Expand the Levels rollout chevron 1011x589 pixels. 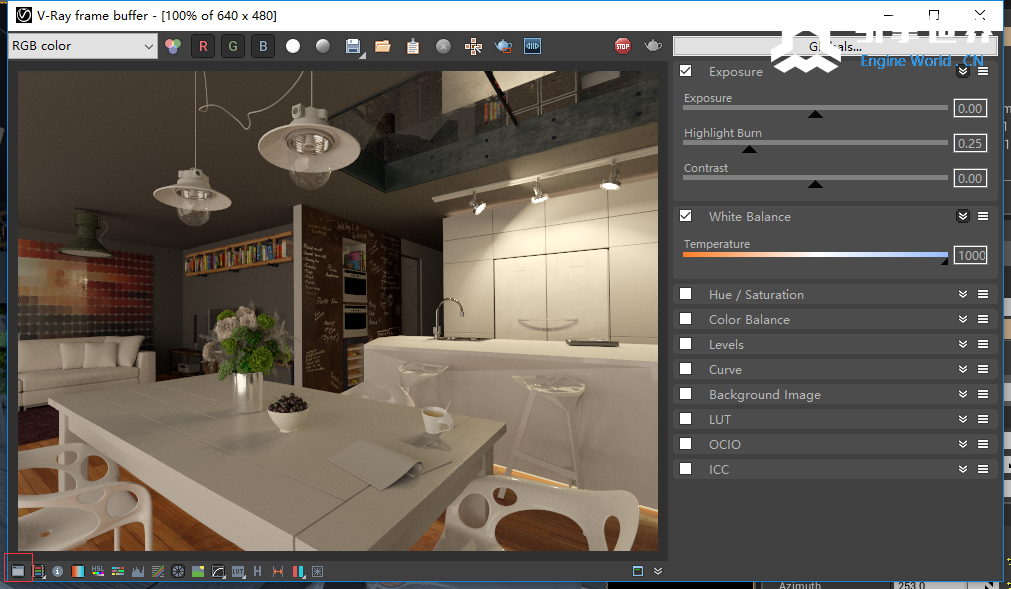click(x=963, y=344)
